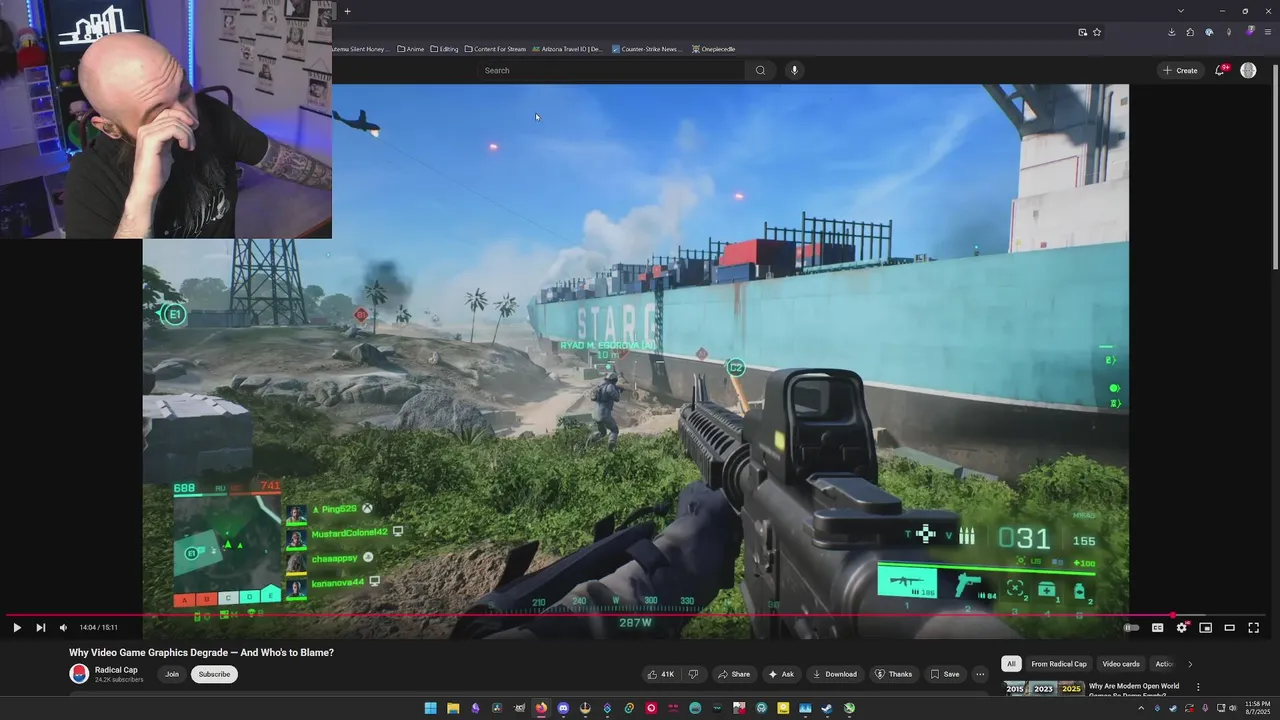Open the Anime bookmarks folder
Screen dimensions: 1280x720
coord(411,49)
